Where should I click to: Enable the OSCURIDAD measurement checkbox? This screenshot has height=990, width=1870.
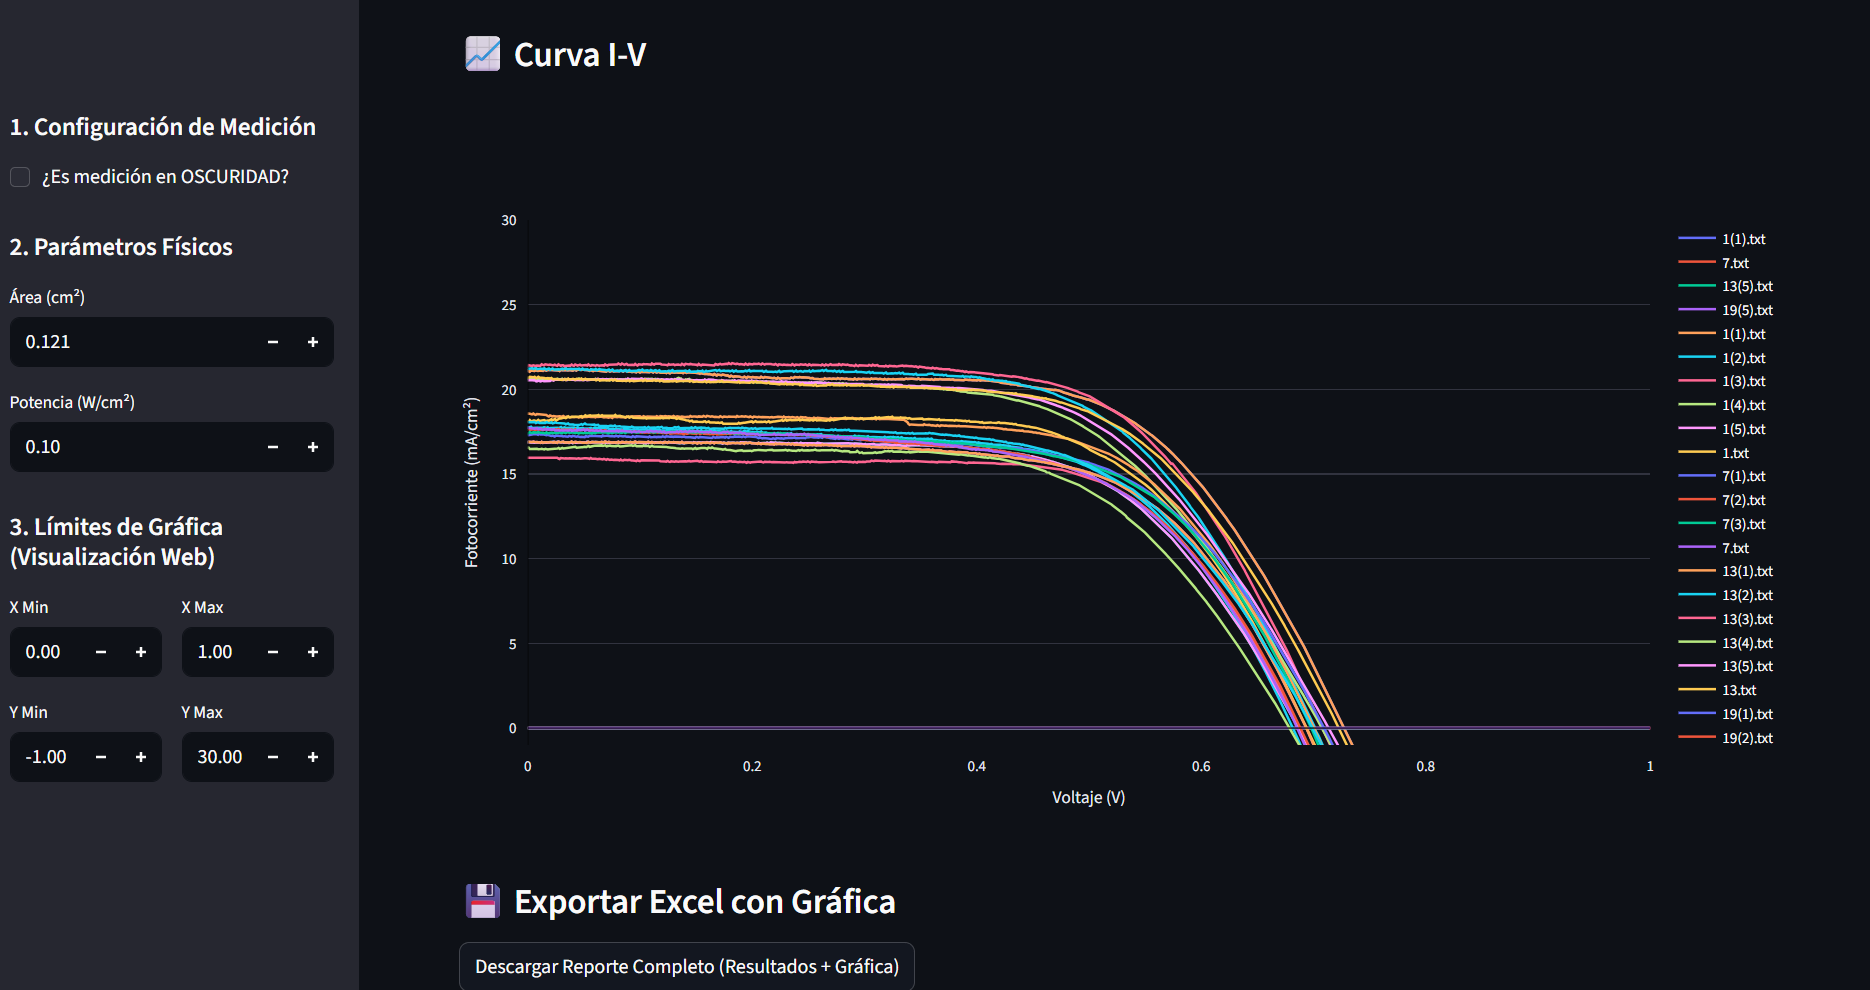(x=20, y=177)
